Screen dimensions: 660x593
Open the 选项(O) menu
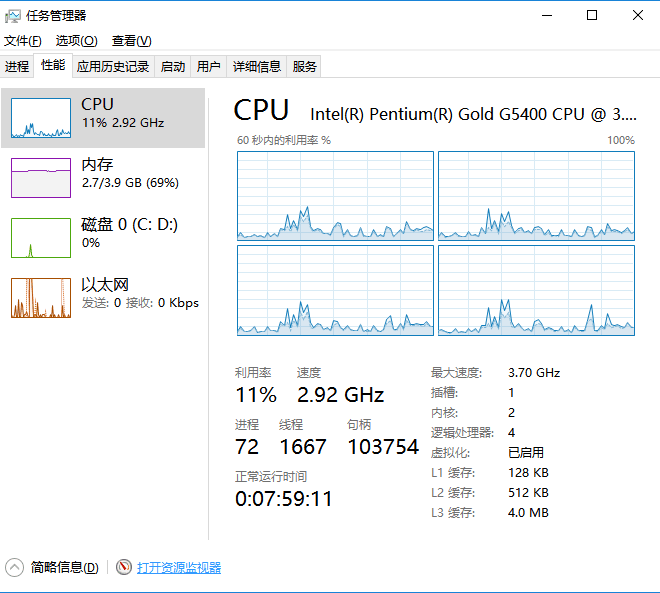(x=76, y=41)
